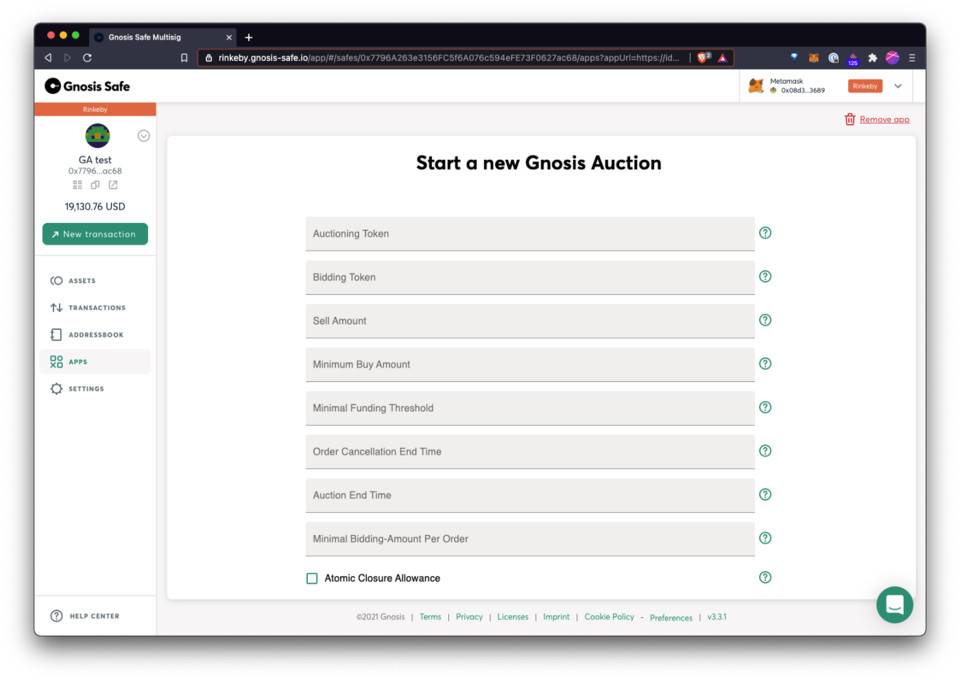Open the chat support bubble
This screenshot has height=681, width=960.
[x=894, y=604]
